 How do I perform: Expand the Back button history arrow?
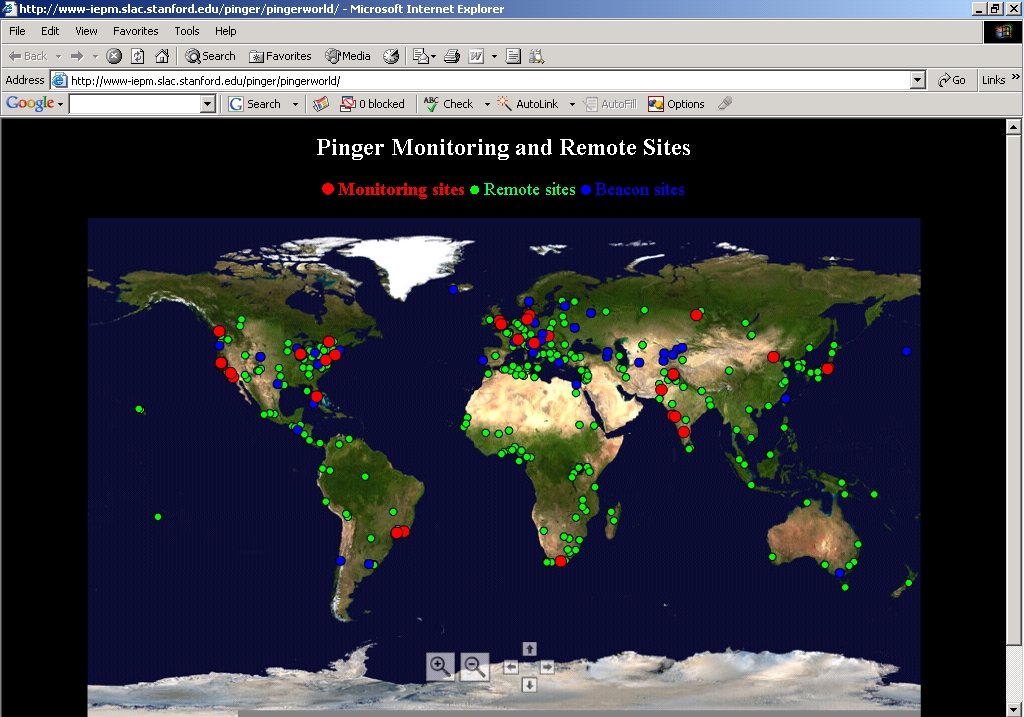(x=59, y=56)
